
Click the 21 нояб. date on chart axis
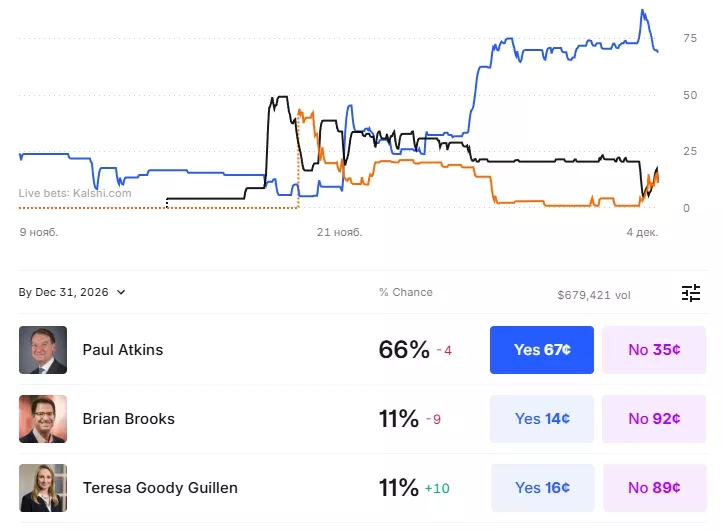tap(339, 232)
